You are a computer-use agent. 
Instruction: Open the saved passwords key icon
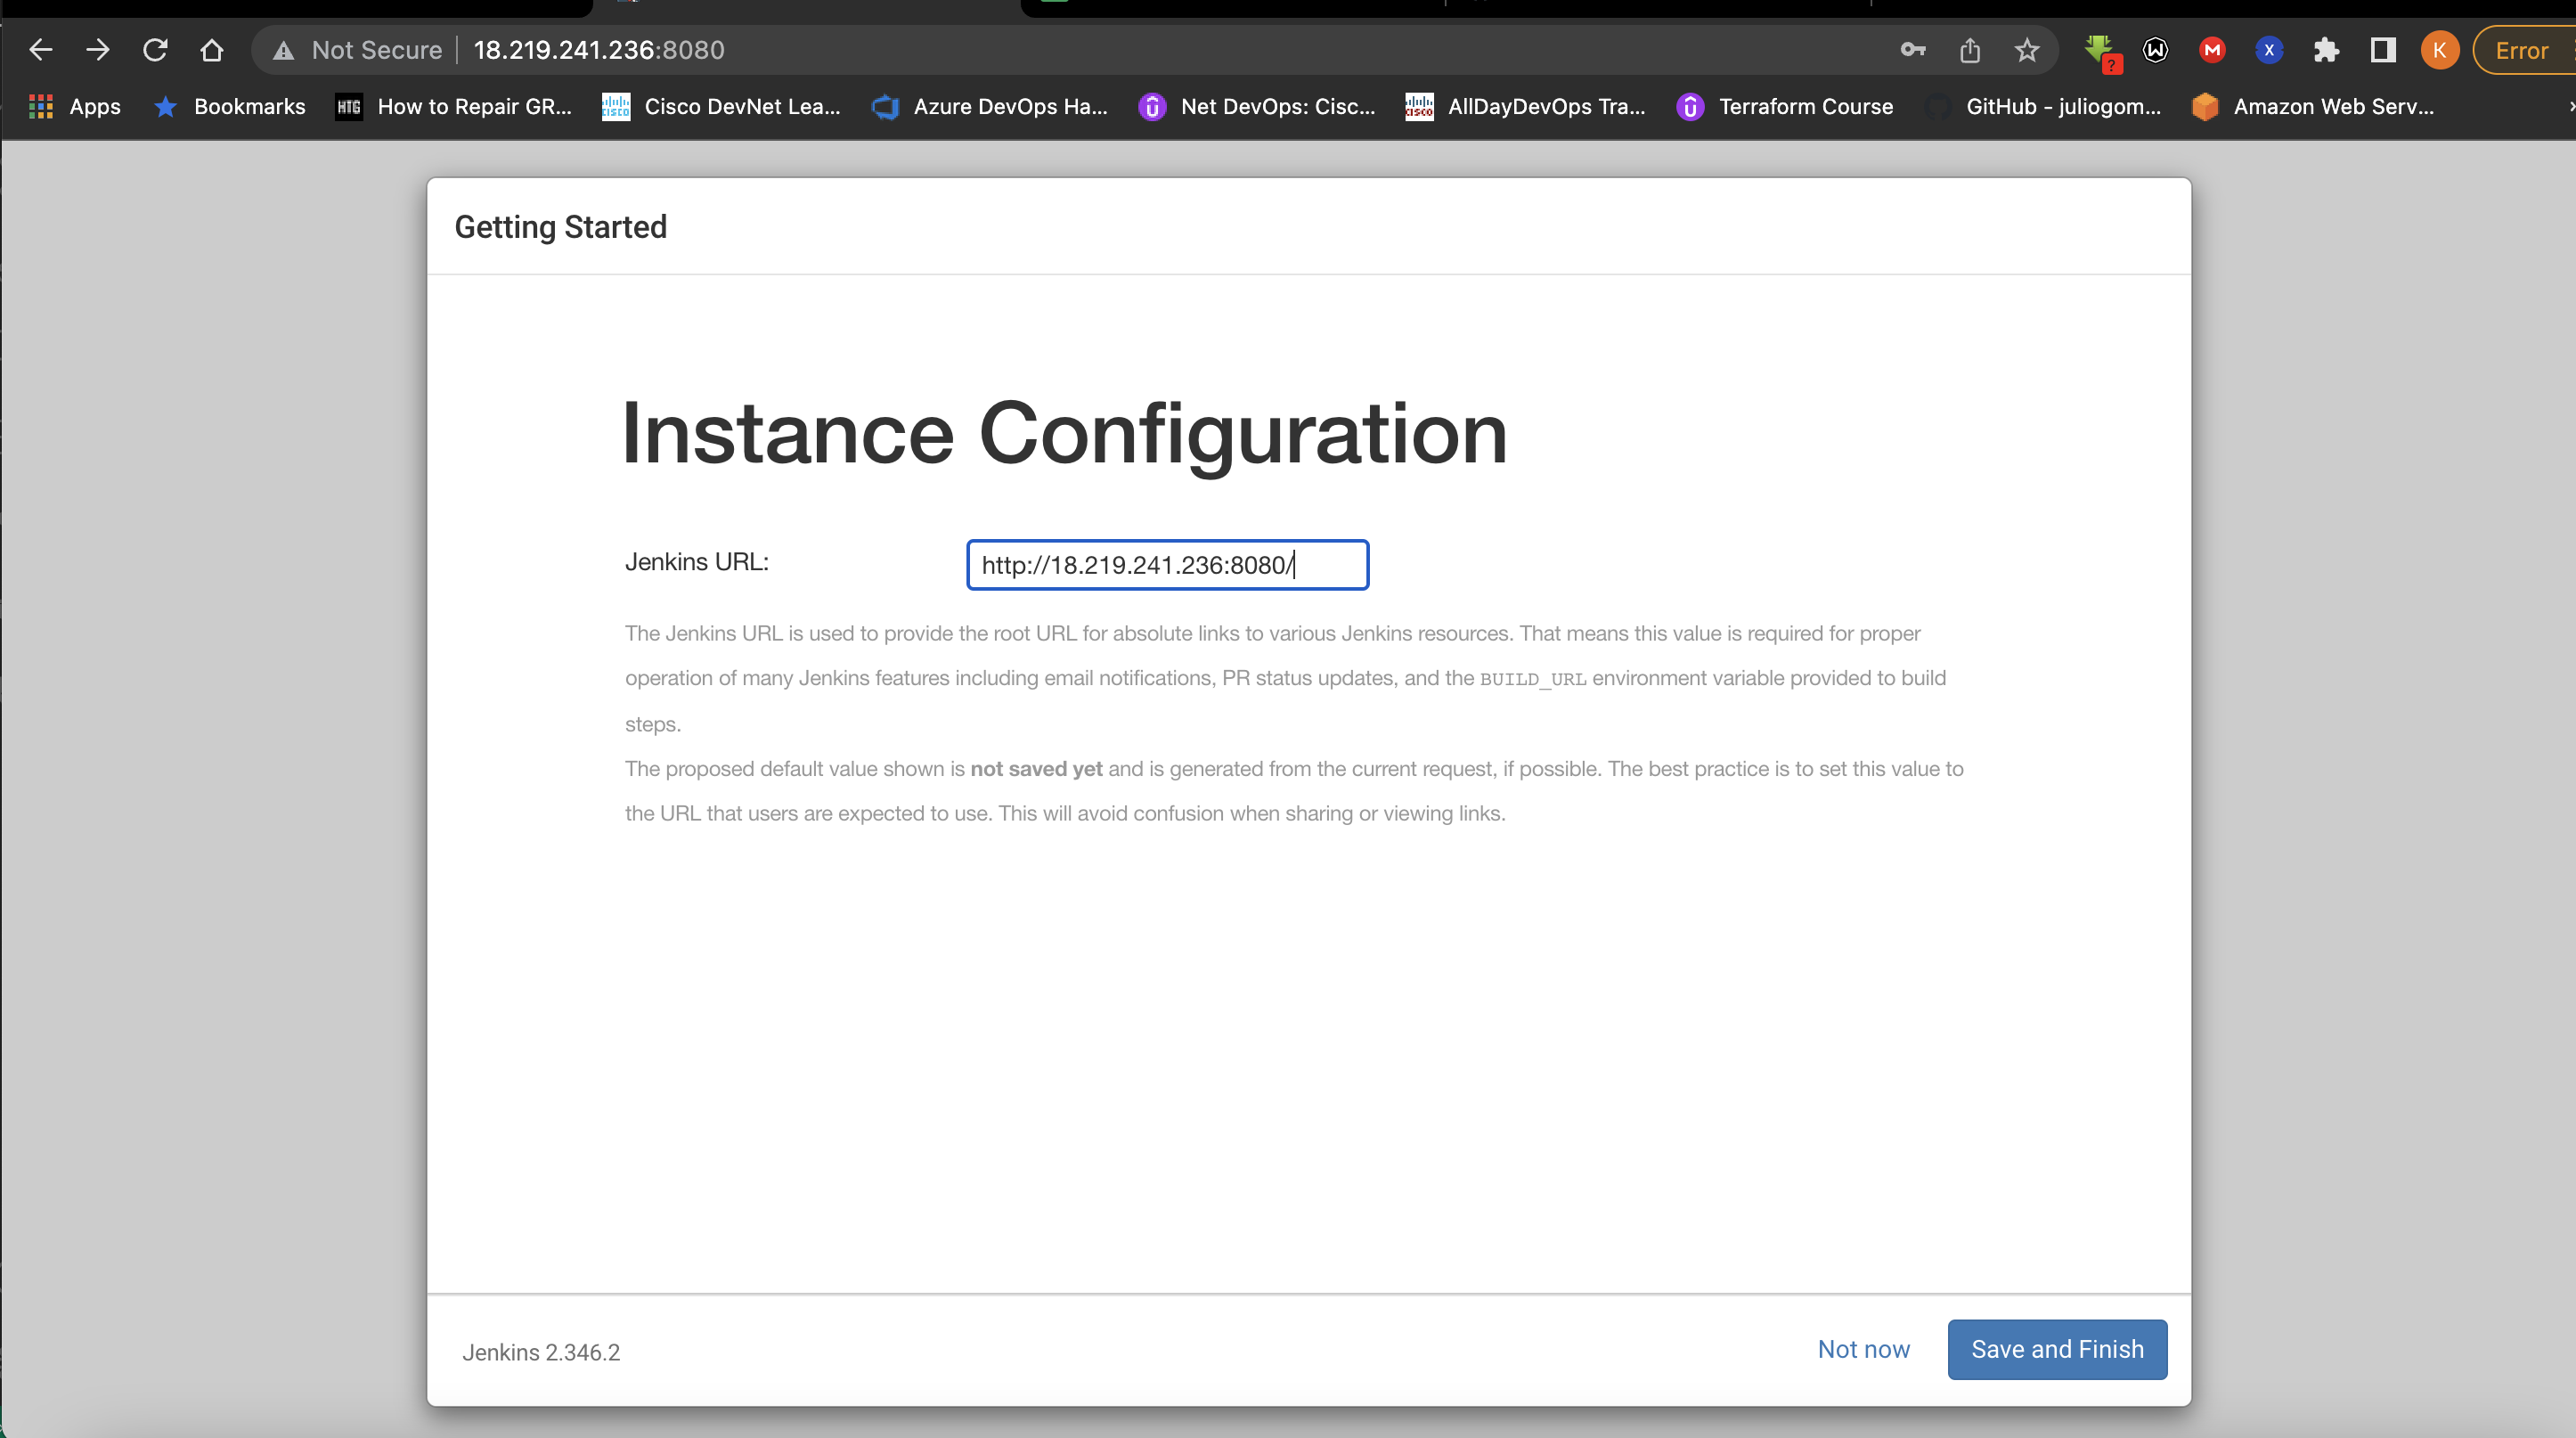(x=1913, y=49)
